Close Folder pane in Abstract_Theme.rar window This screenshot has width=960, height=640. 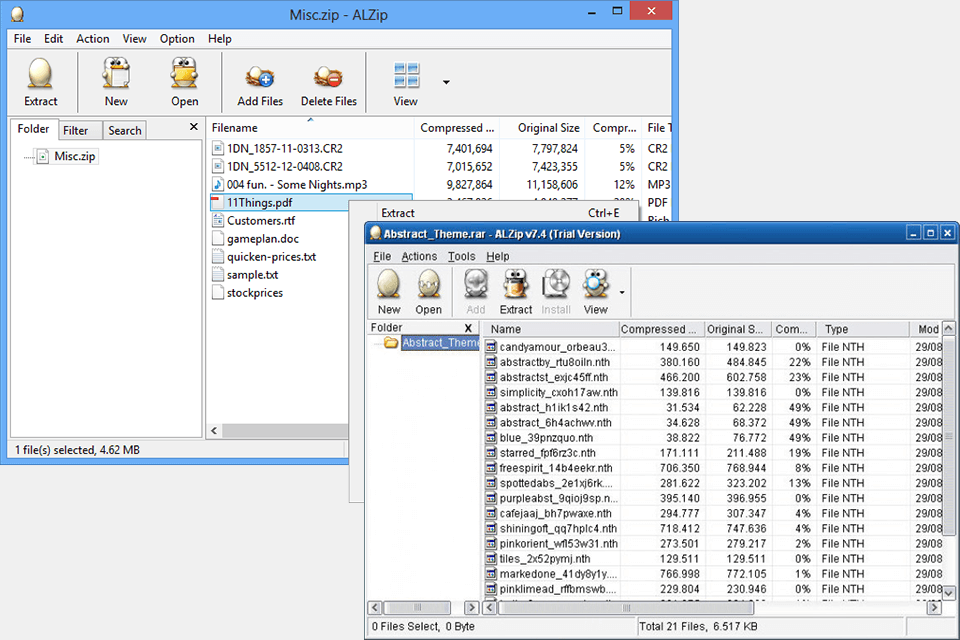468,328
